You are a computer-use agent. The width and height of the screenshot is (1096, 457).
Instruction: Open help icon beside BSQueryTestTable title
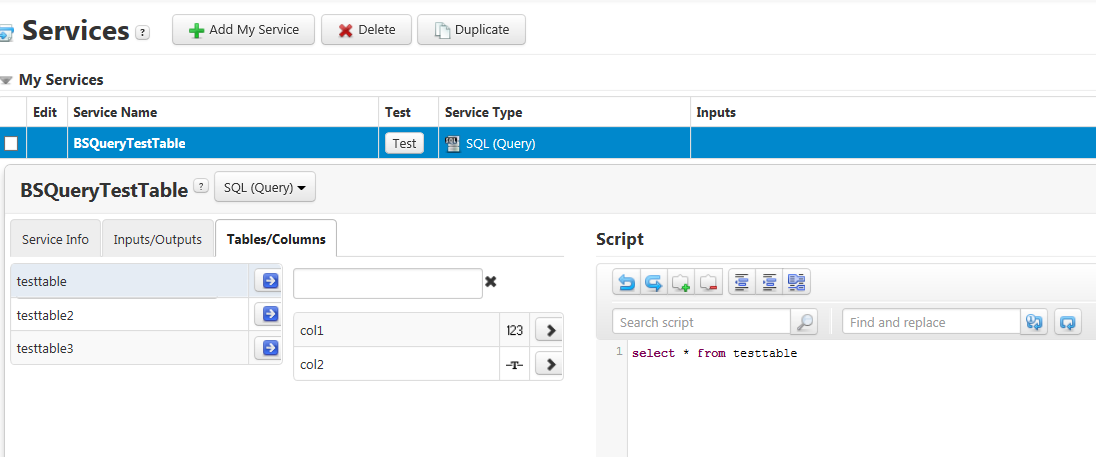click(201, 186)
